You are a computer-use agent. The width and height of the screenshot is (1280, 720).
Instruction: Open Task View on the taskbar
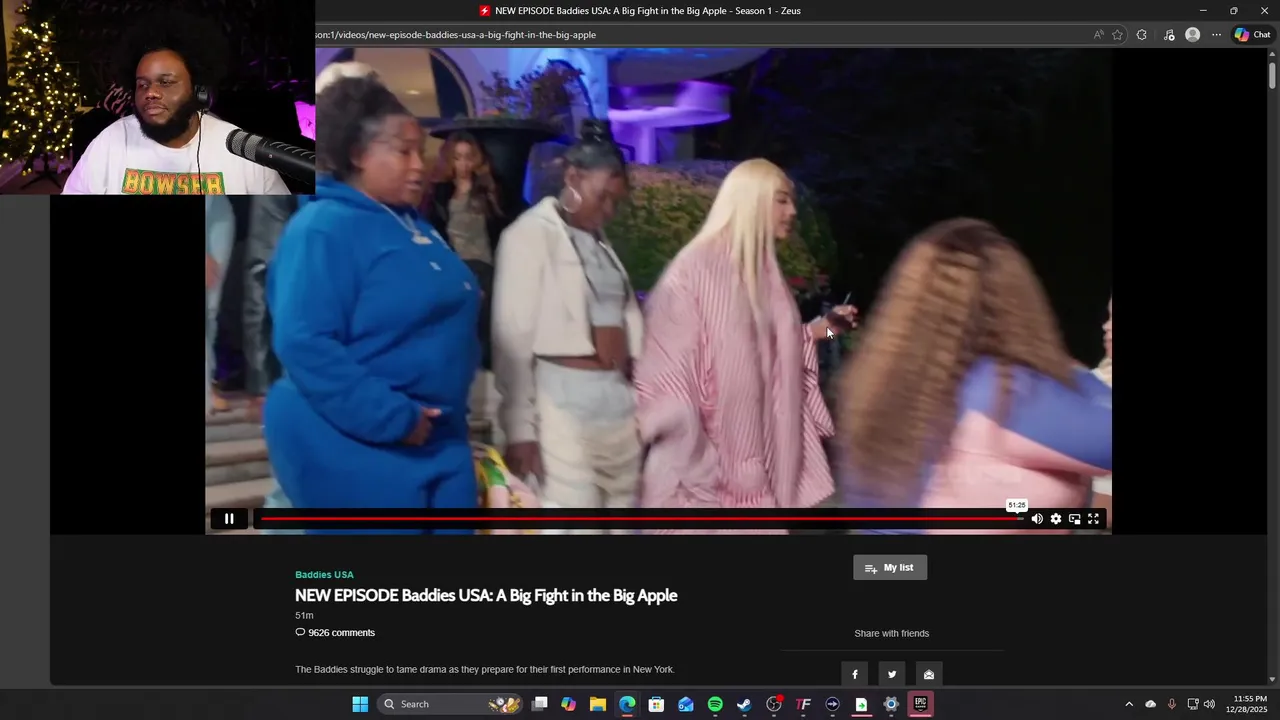coord(540,704)
